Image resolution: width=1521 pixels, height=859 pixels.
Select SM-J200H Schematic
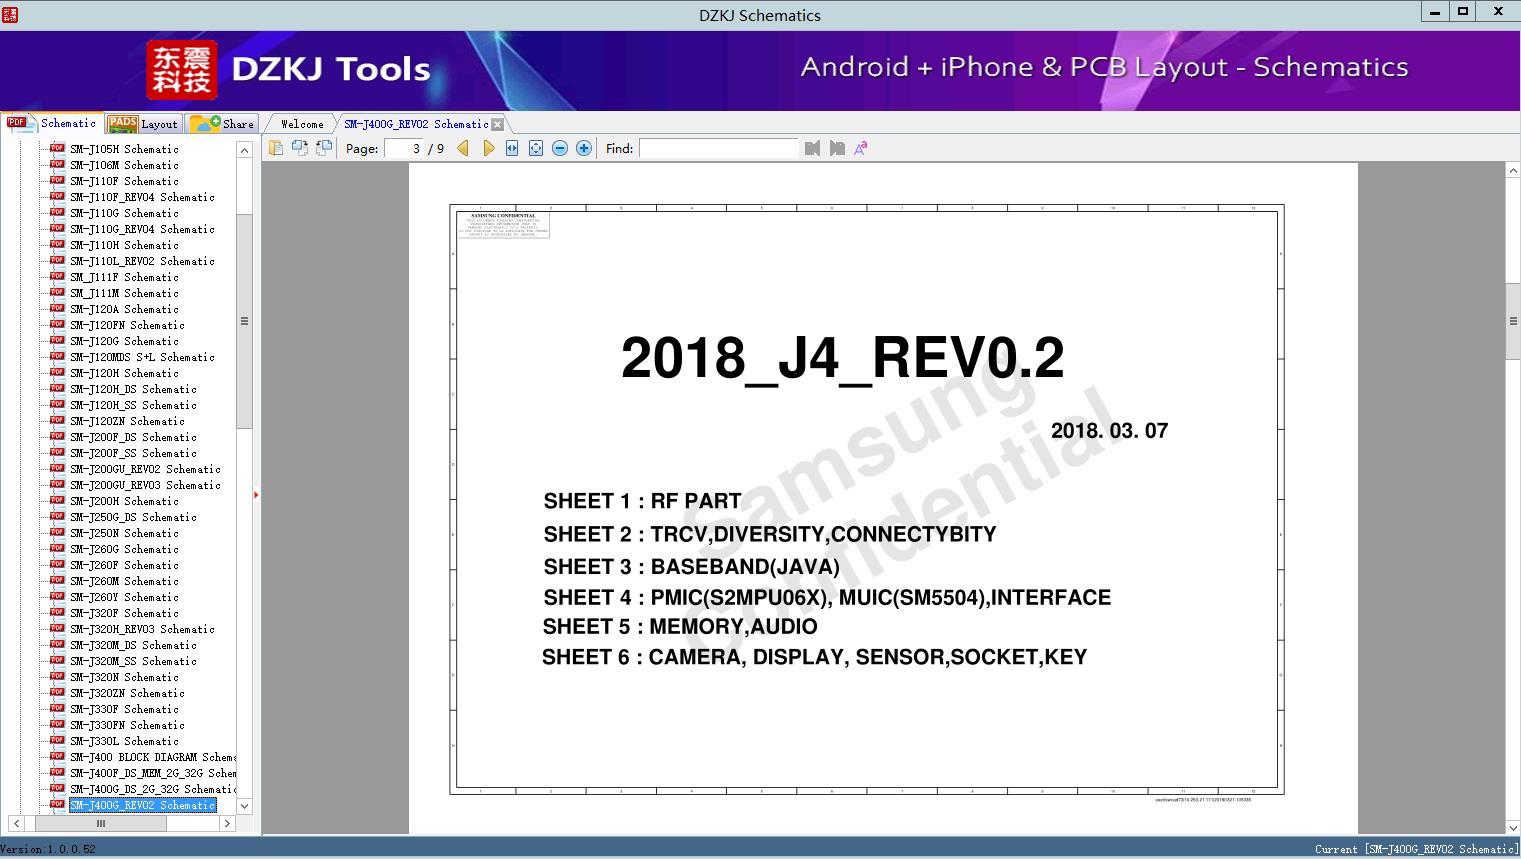click(124, 501)
